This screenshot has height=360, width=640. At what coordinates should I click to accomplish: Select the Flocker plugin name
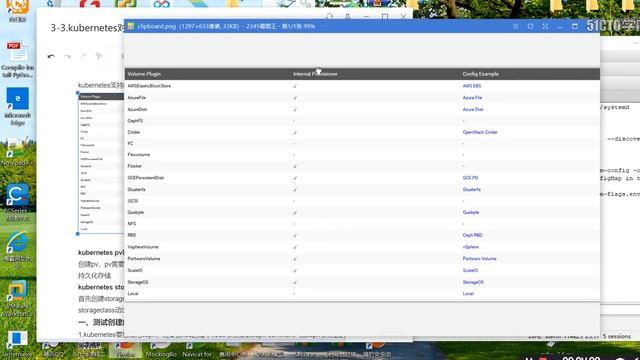[135, 166]
